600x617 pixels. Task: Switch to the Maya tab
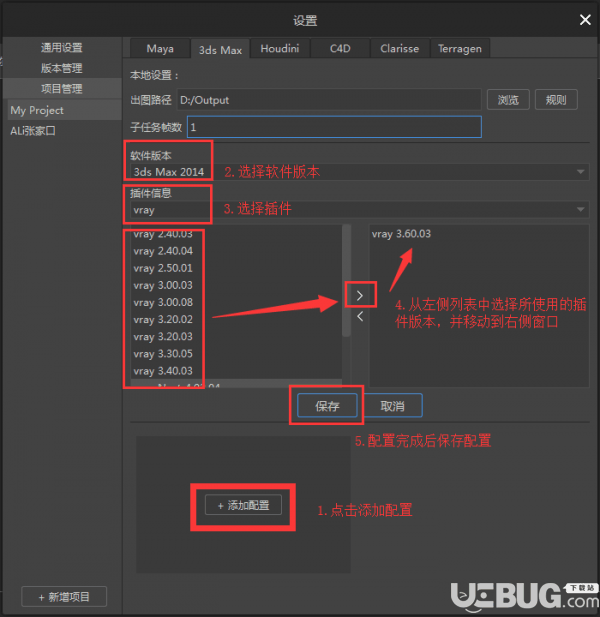160,48
